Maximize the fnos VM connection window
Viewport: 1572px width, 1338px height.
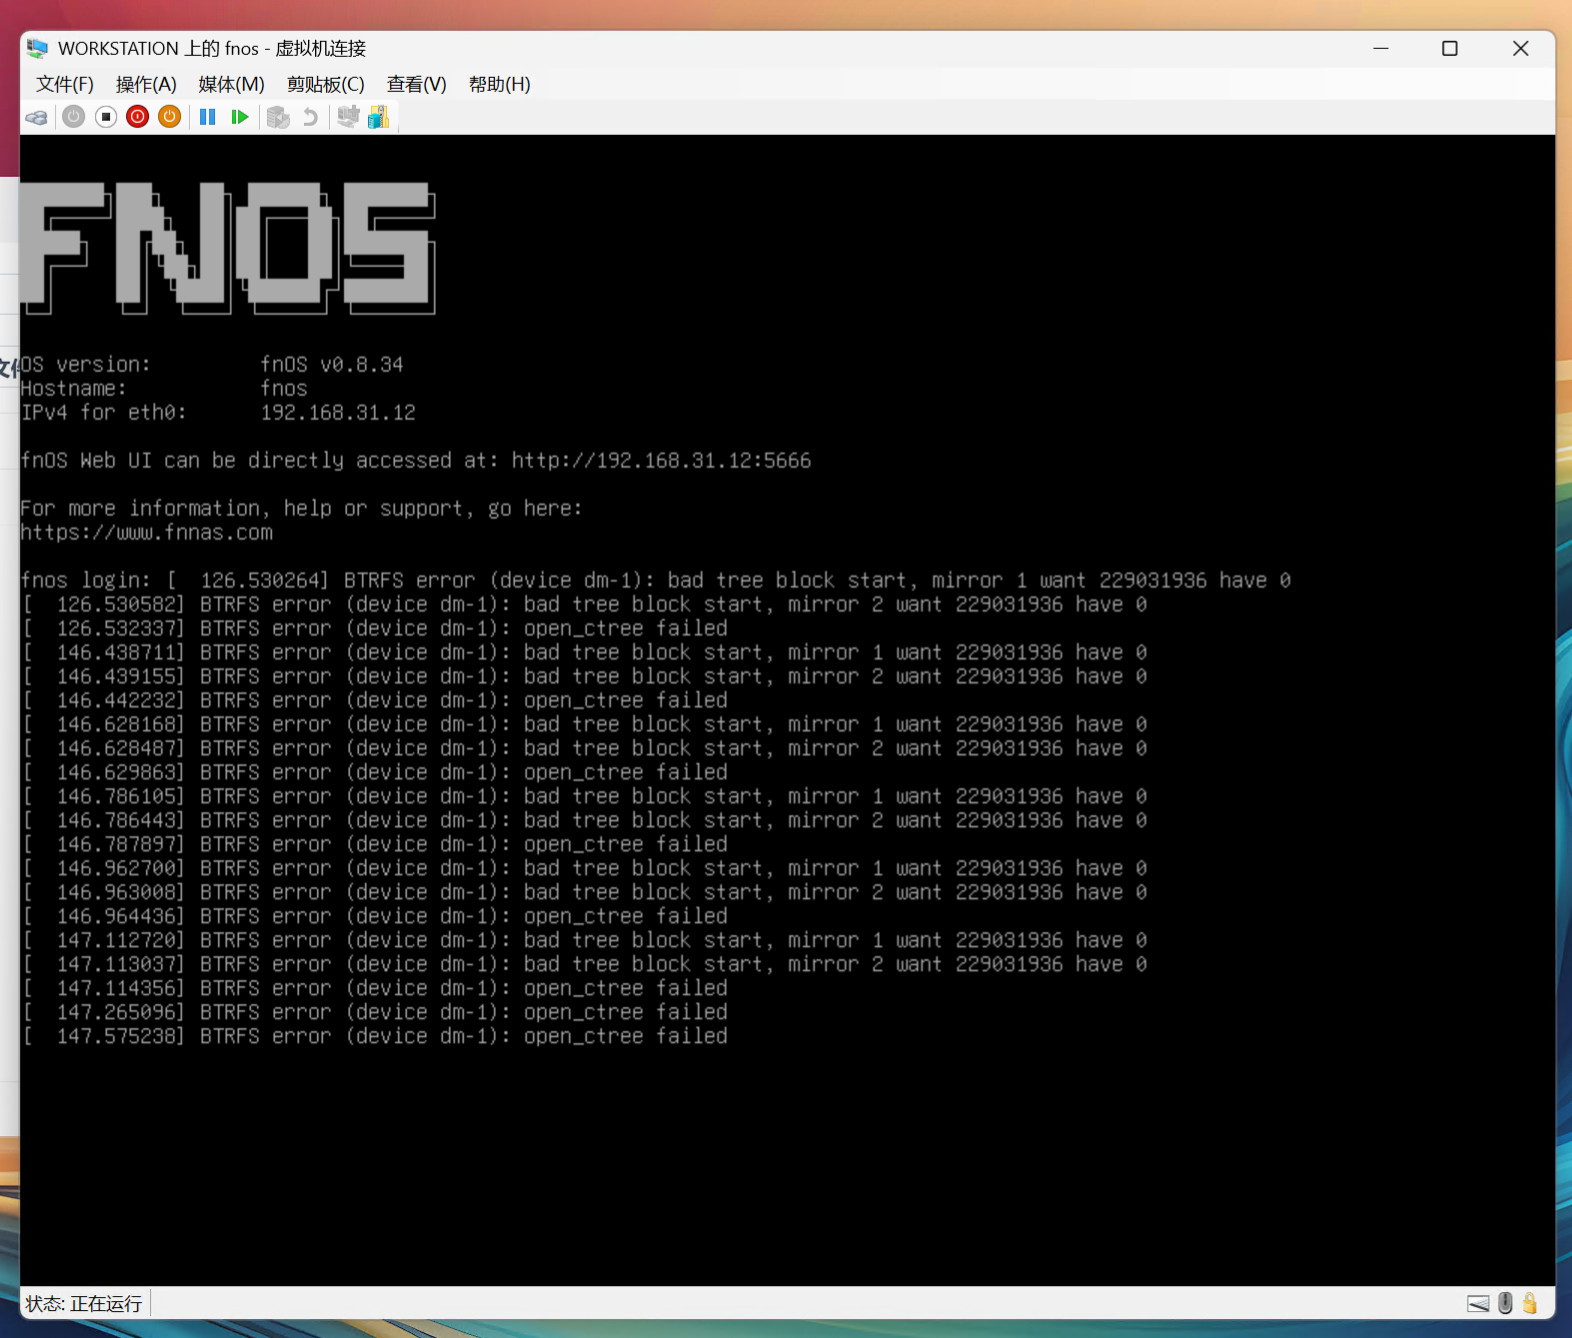1450,48
